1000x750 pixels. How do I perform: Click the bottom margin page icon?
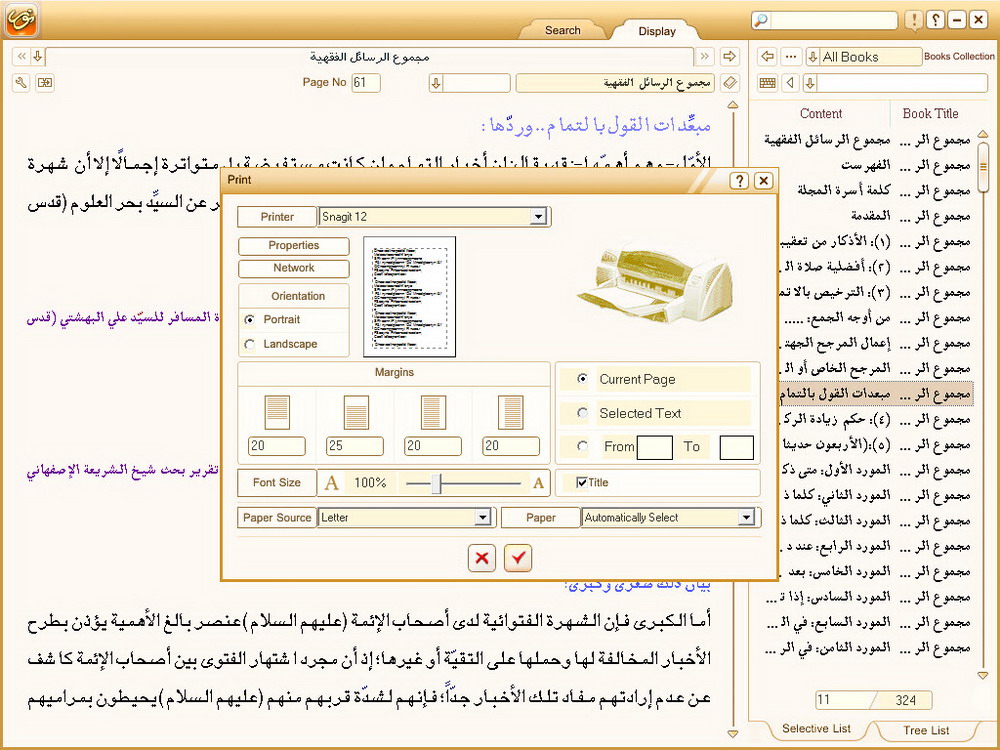coord(355,412)
